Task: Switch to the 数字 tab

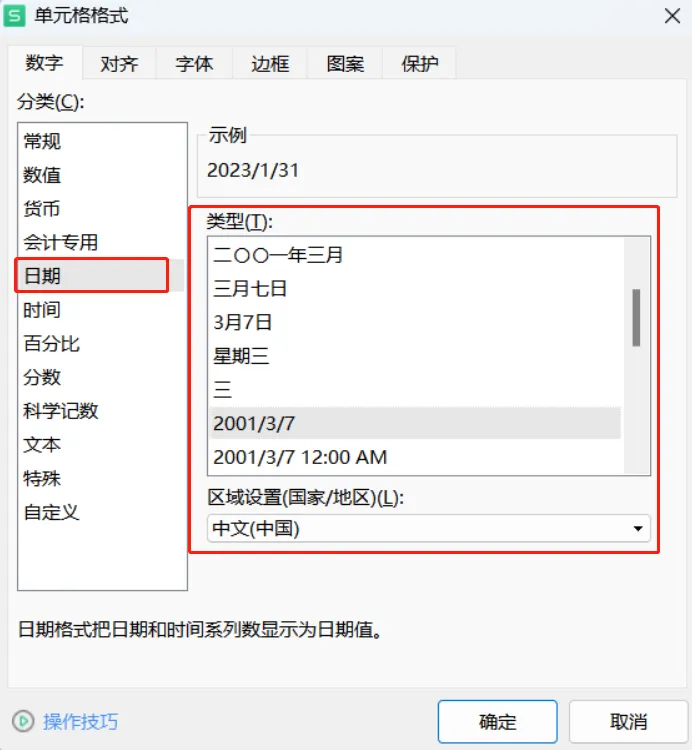Action: point(44,63)
